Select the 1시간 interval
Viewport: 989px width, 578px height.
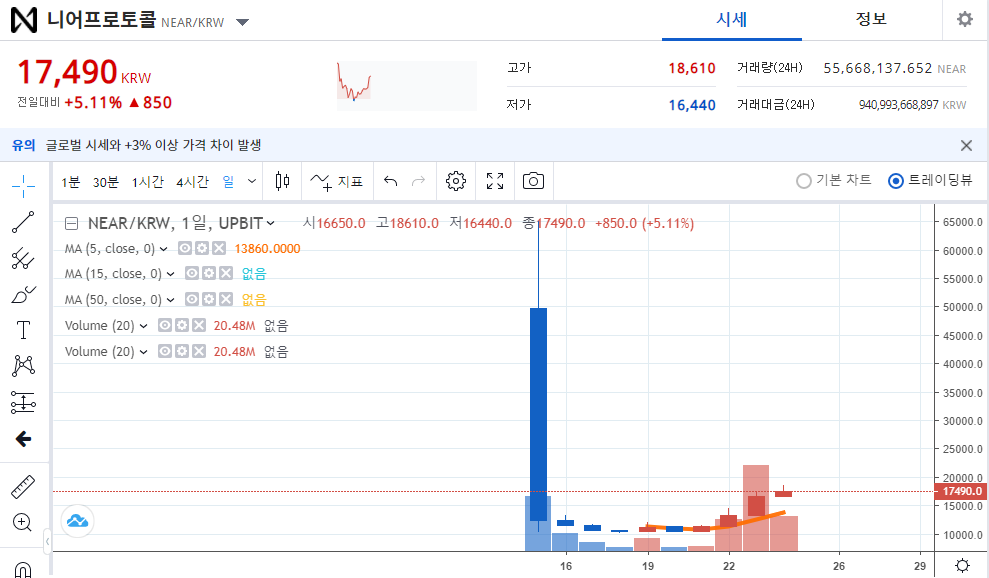pyautogui.click(x=148, y=182)
